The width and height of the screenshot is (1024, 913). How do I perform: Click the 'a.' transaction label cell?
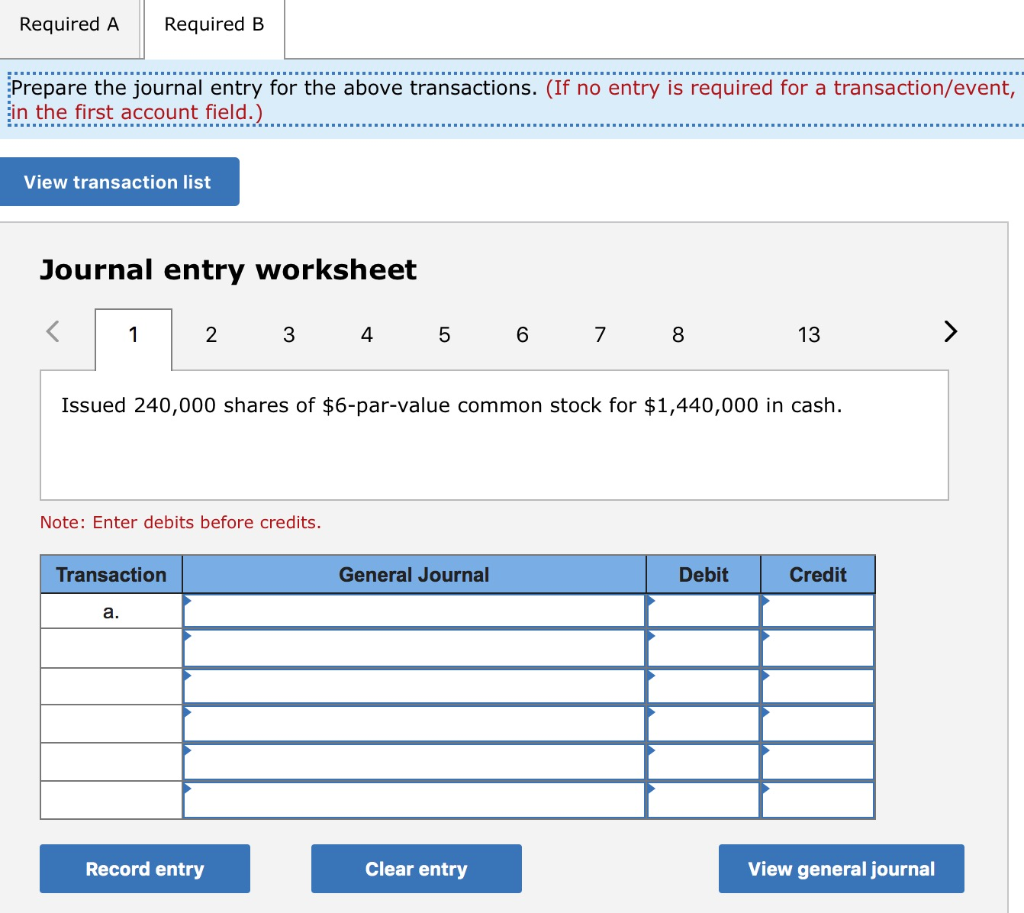(x=111, y=611)
